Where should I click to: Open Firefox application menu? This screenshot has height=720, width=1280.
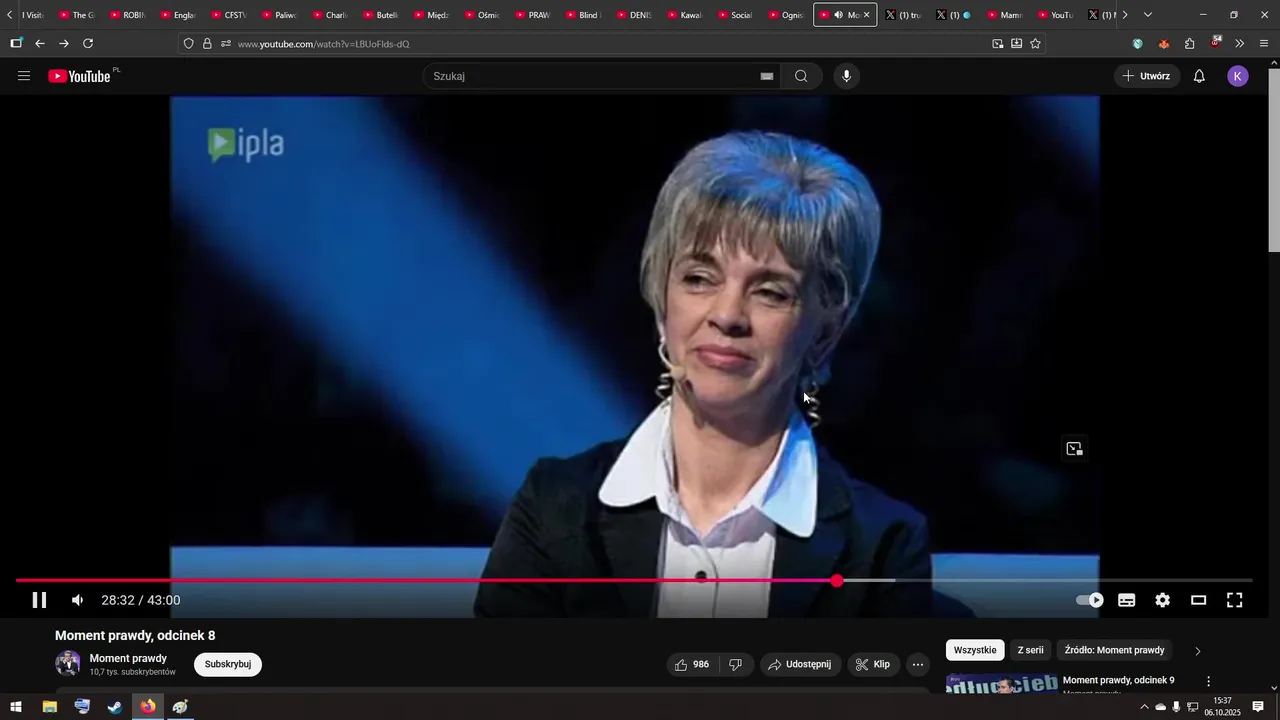[x=1264, y=44]
